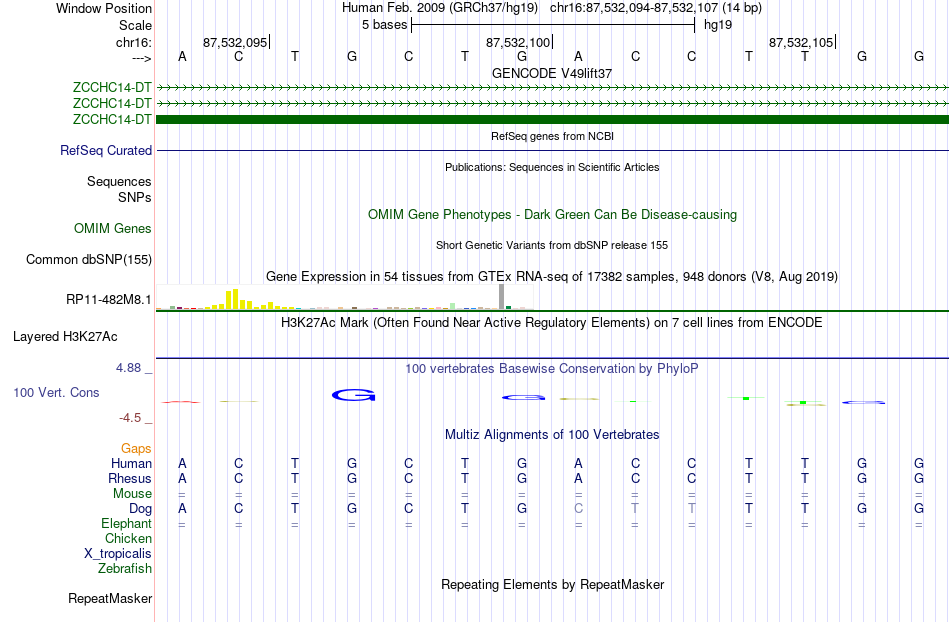Select the X_tropicalis alignment row label
Image resolution: width=950 pixels, height=622 pixels.
pyautogui.click(x=118, y=554)
